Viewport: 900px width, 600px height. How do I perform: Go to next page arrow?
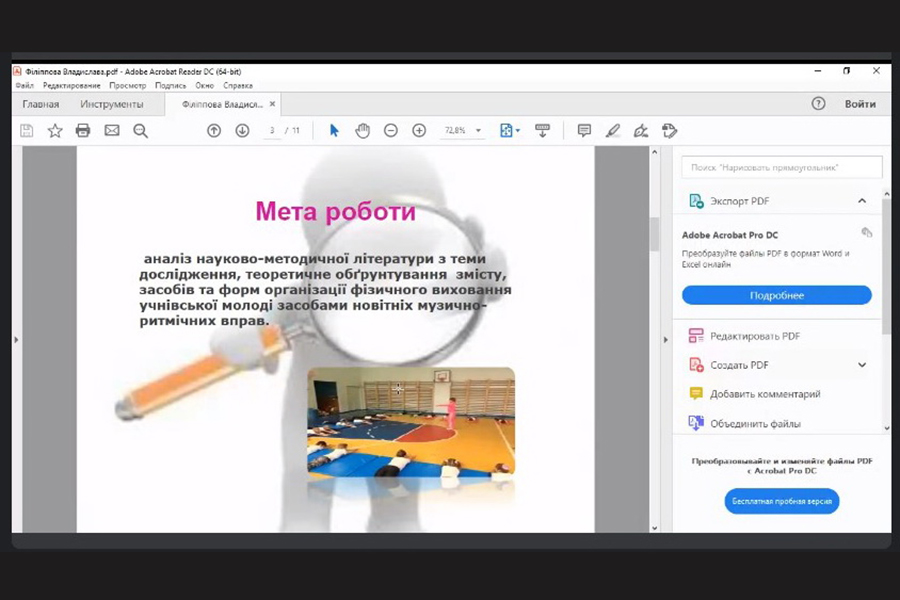[242, 131]
